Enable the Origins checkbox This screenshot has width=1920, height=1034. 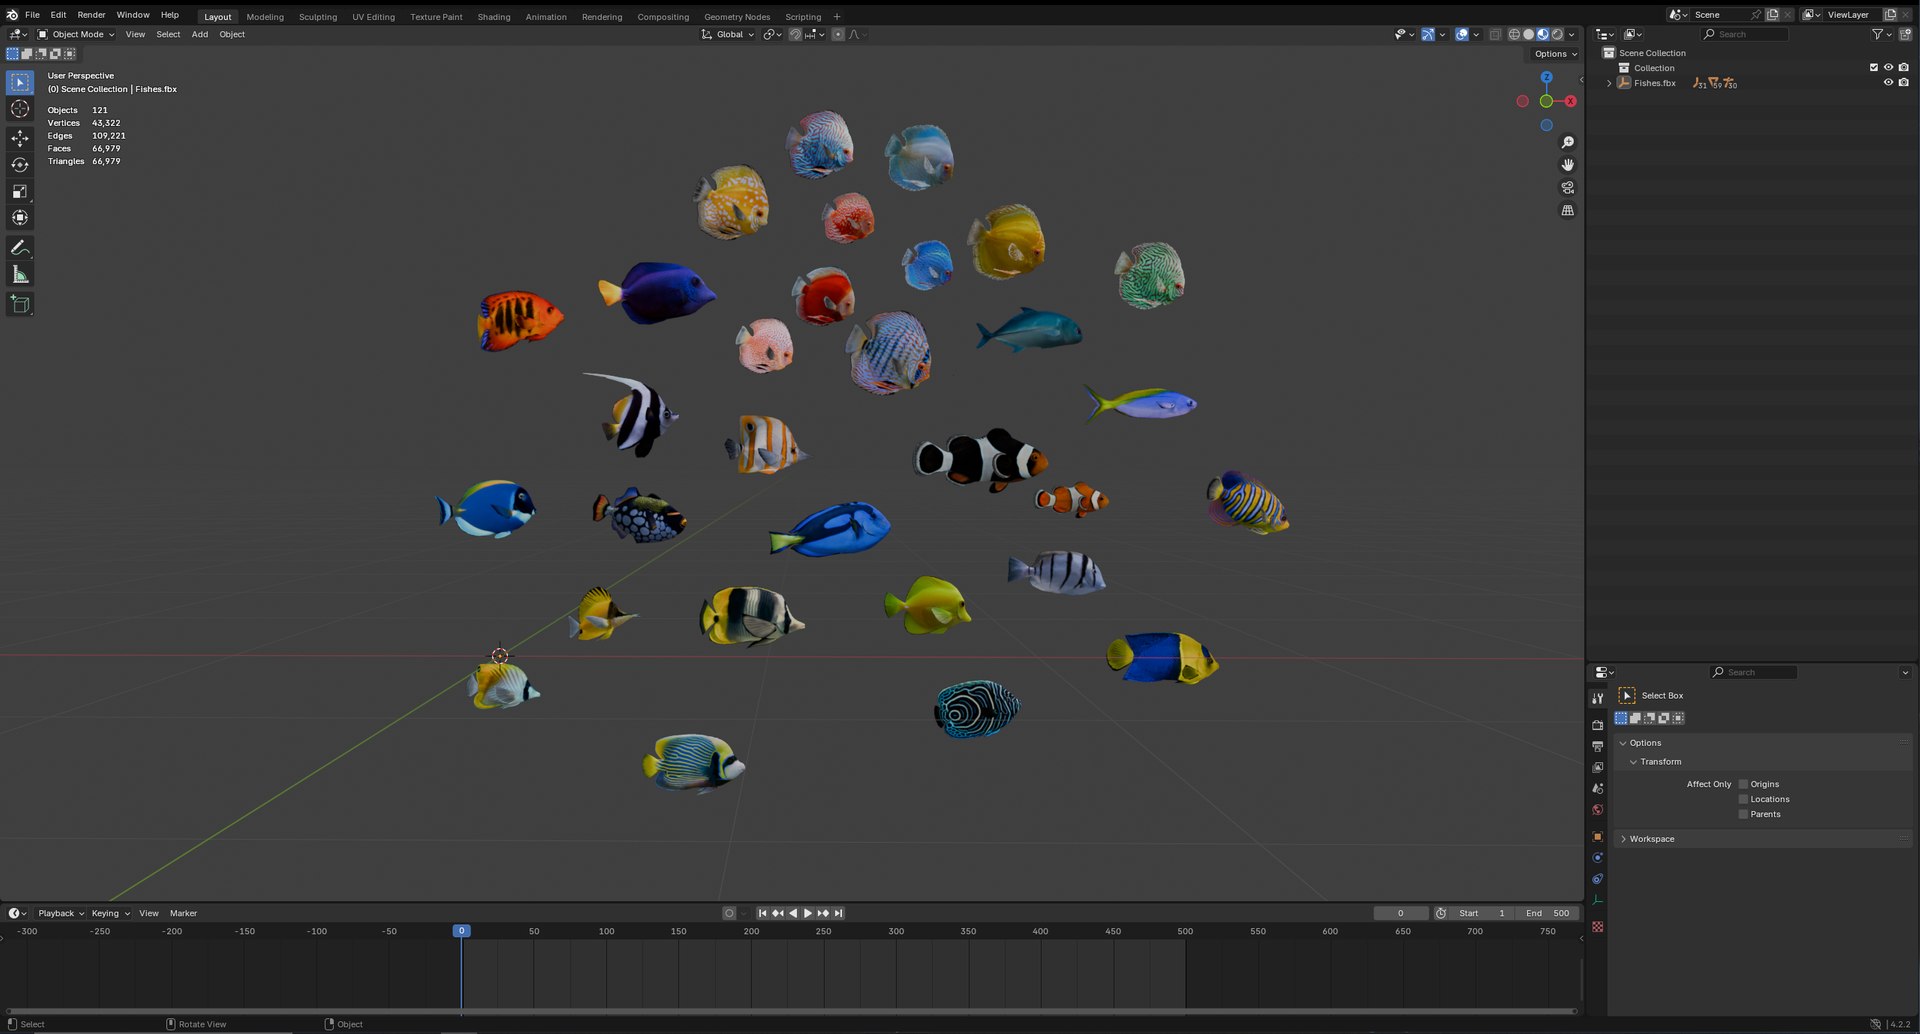(x=1743, y=784)
